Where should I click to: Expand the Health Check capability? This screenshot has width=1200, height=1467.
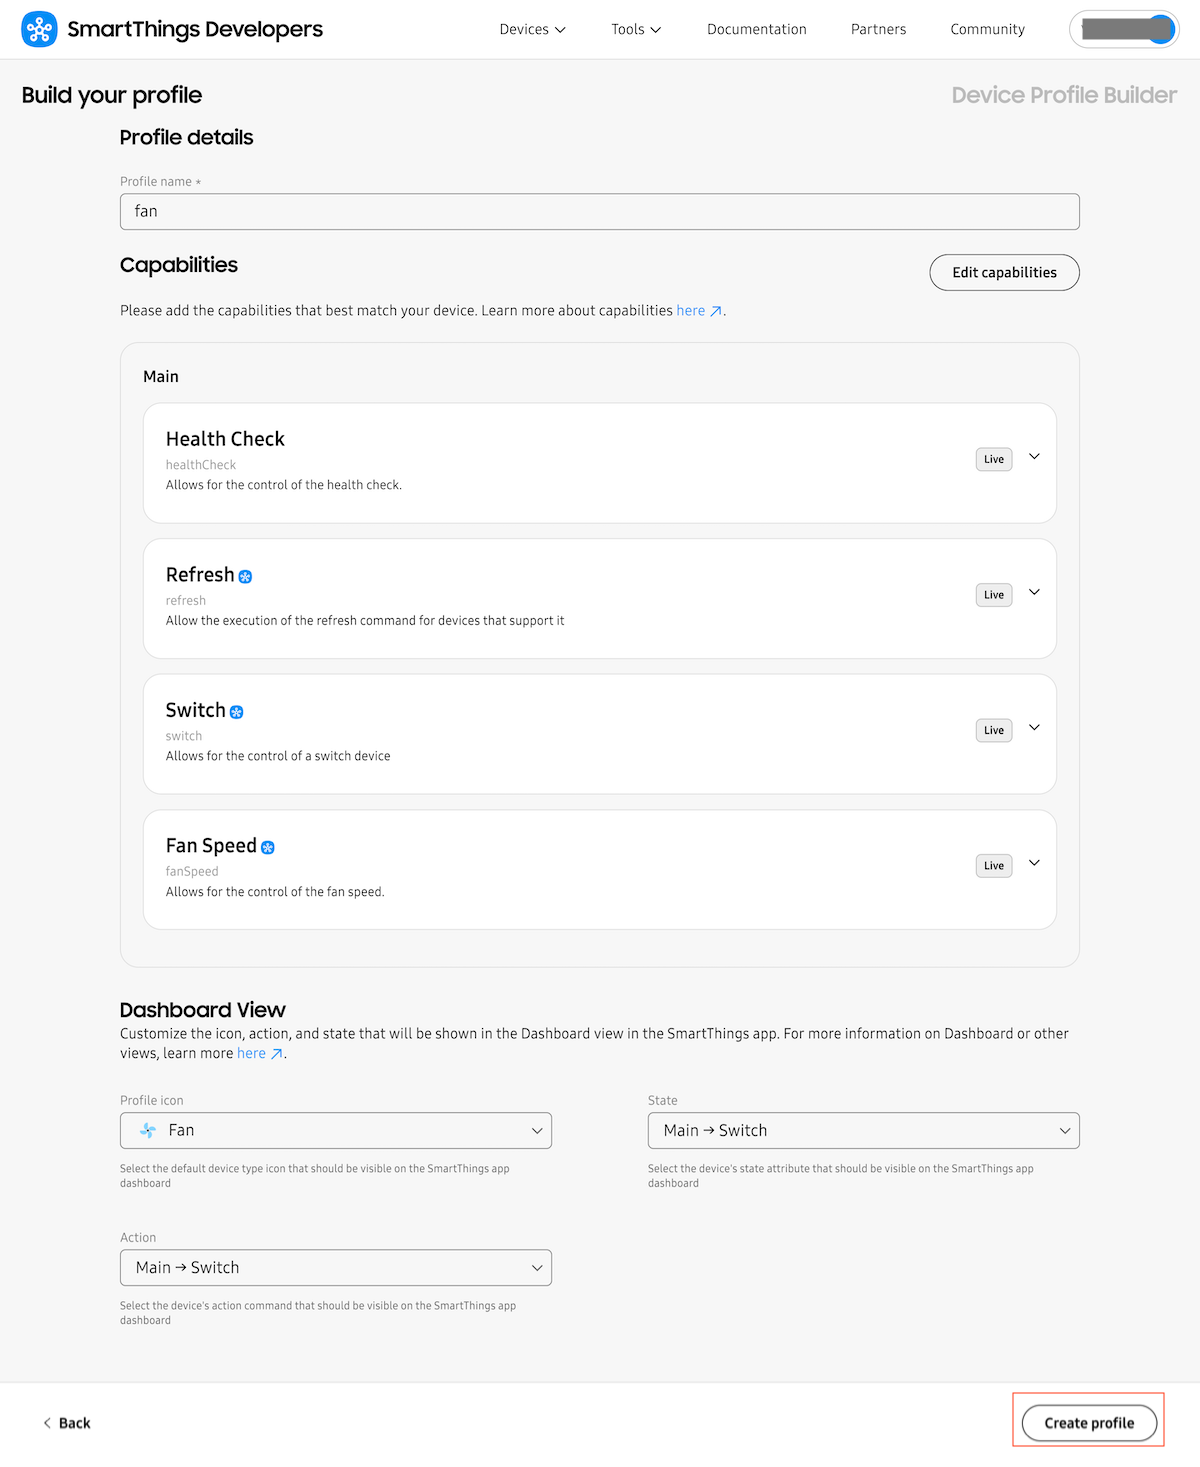1035,457
